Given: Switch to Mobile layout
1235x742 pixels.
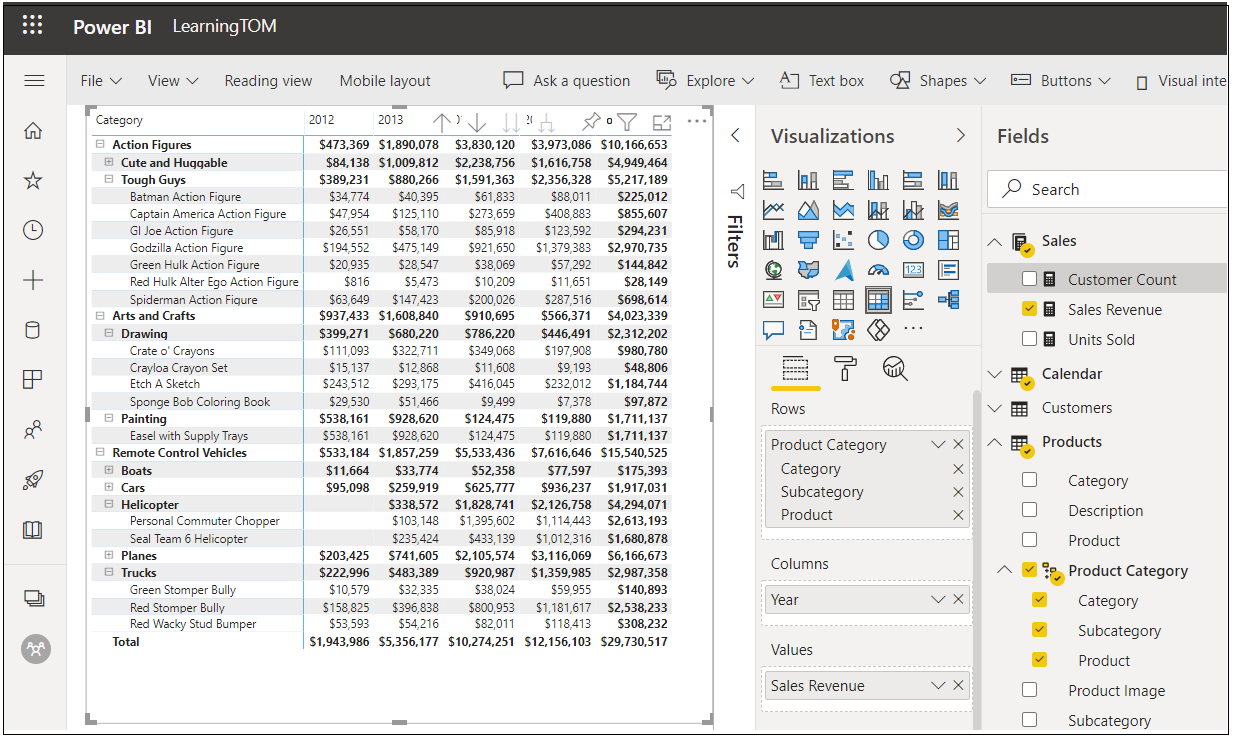Looking at the screenshot, I should (384, 80).
